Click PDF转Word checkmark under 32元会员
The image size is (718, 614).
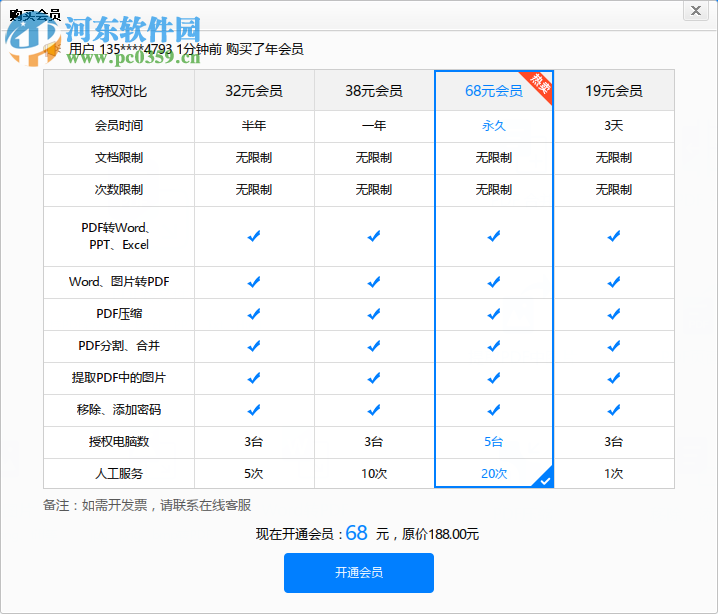tap(254, 236)
